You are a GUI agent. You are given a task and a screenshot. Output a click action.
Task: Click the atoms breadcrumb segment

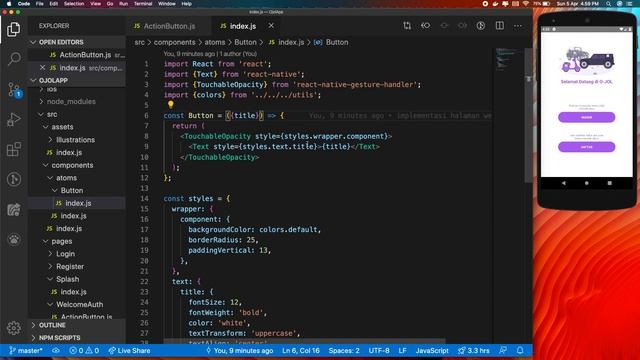215,42
